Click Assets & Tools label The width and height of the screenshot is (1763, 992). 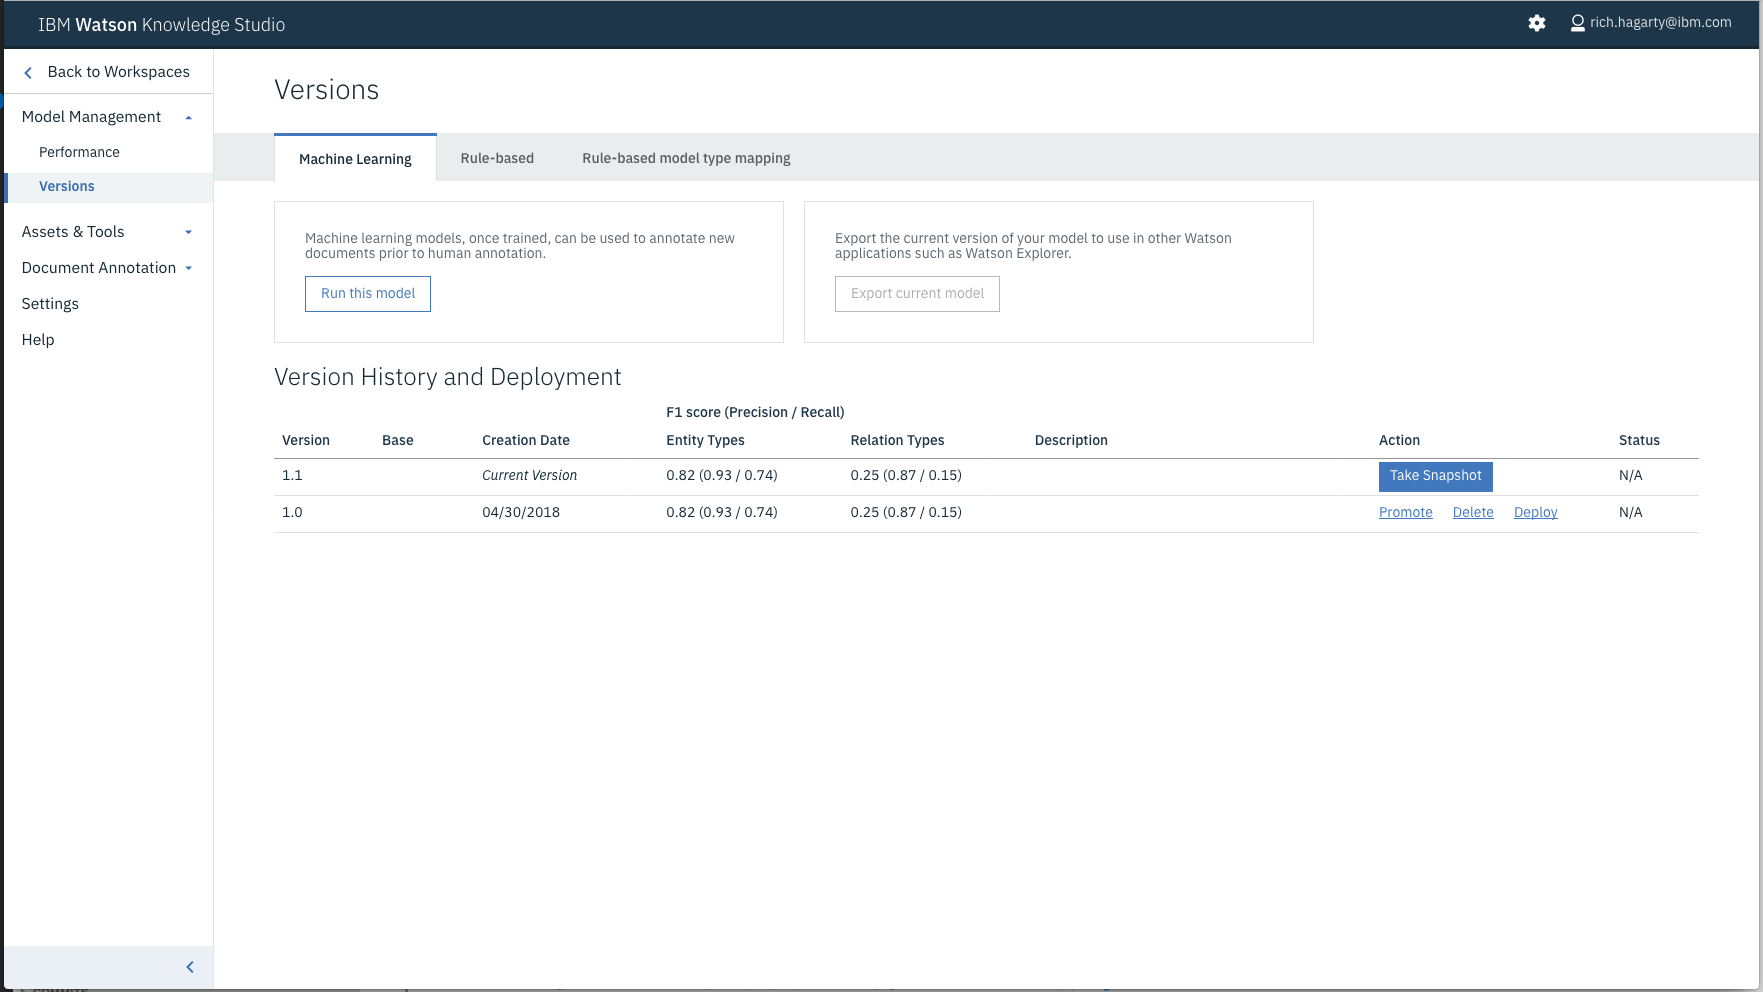click(73, 232)
